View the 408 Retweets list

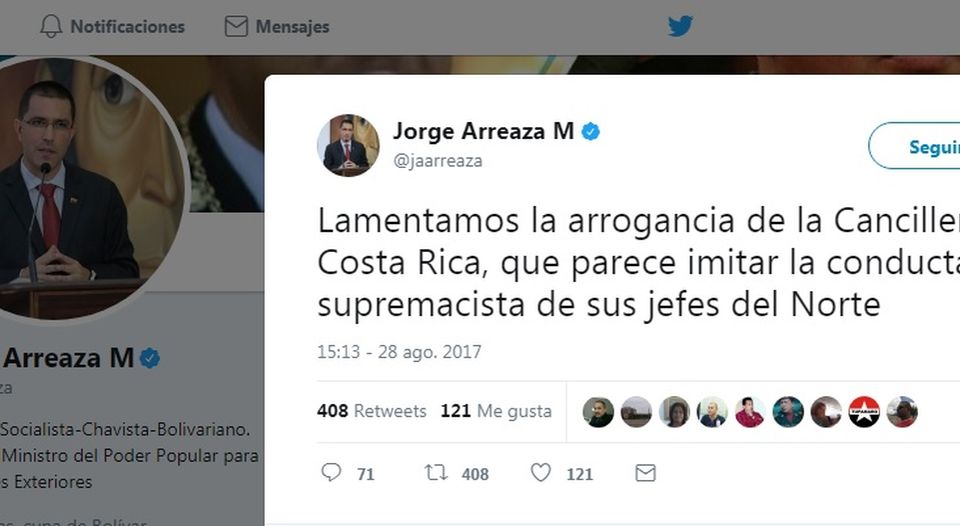tap(372, 410)
